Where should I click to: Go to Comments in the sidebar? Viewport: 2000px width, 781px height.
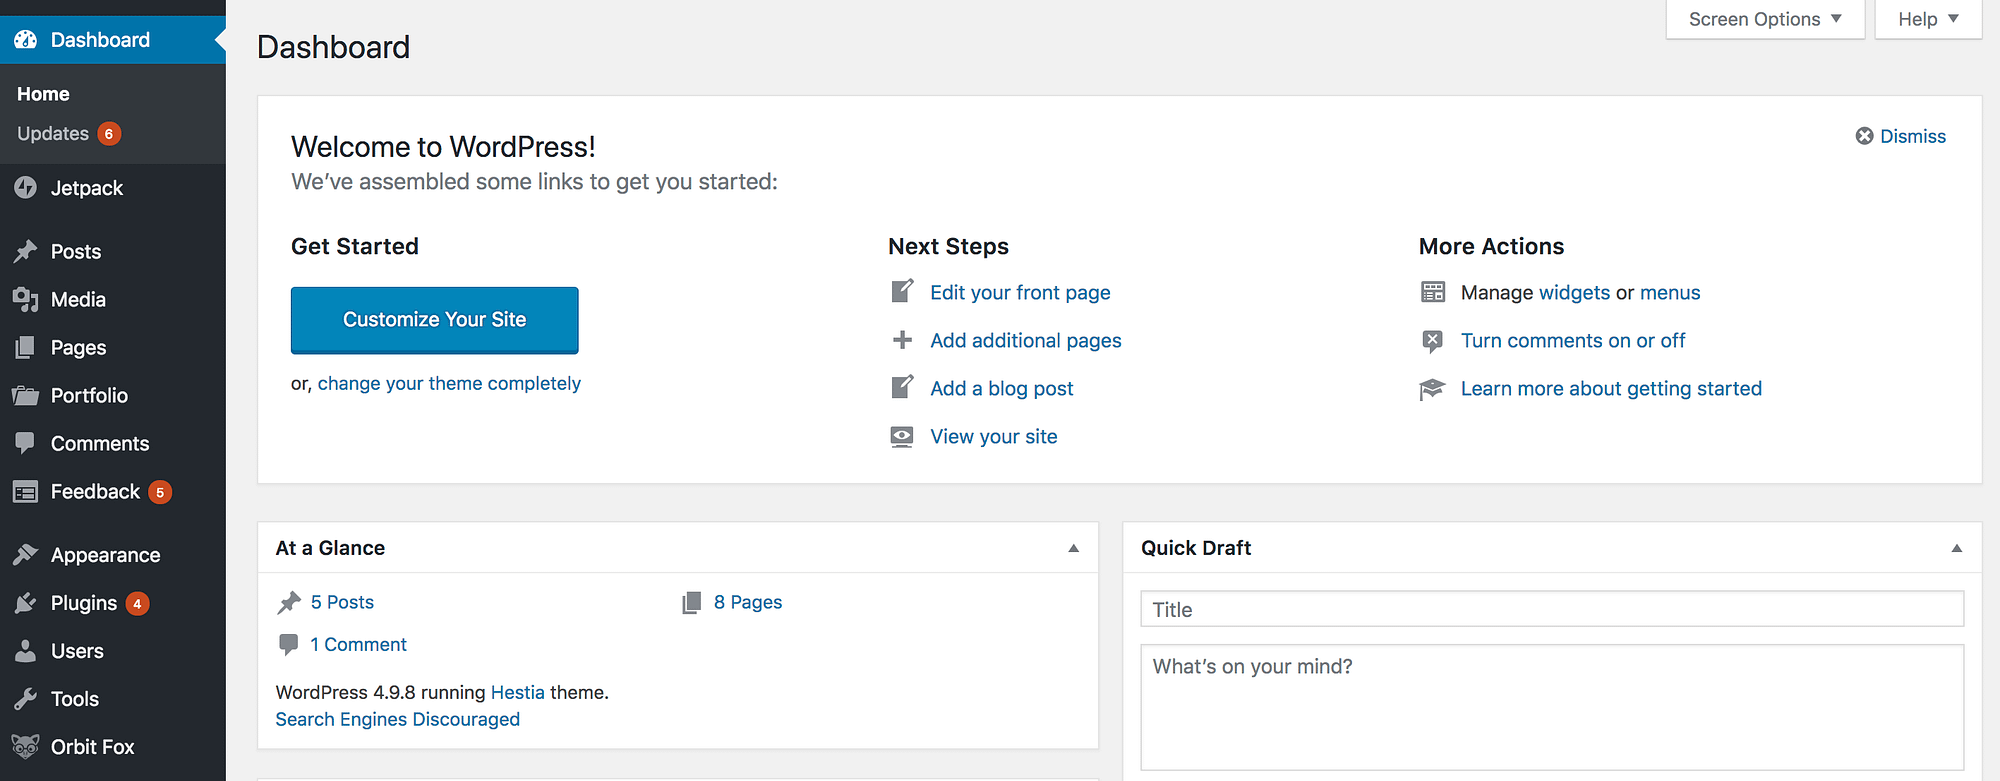(x=99, y=443)
